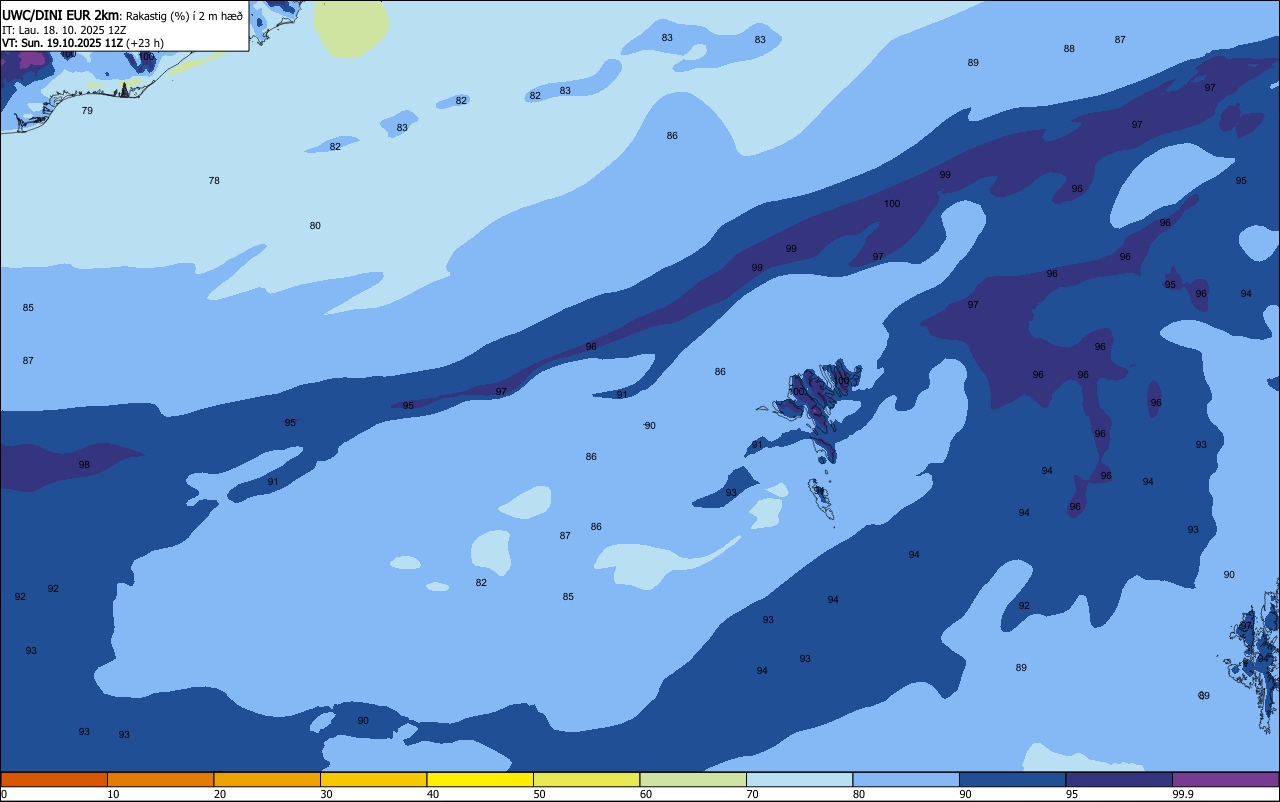Click the humidity value 98 on map
Image resolution: width=1280 pixels, height=802 pixels.
84,465
